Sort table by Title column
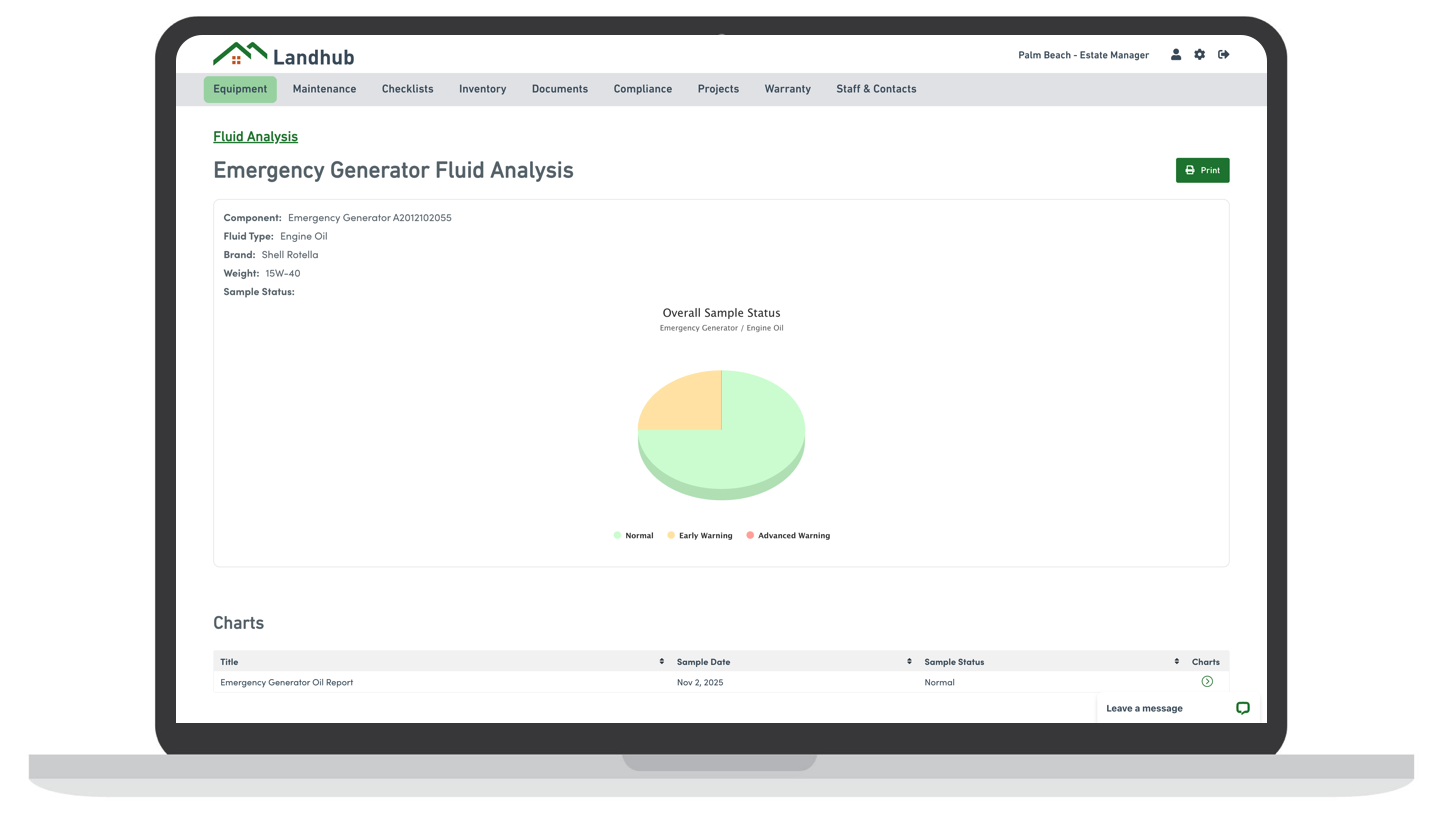 click(x=661, y=662)
